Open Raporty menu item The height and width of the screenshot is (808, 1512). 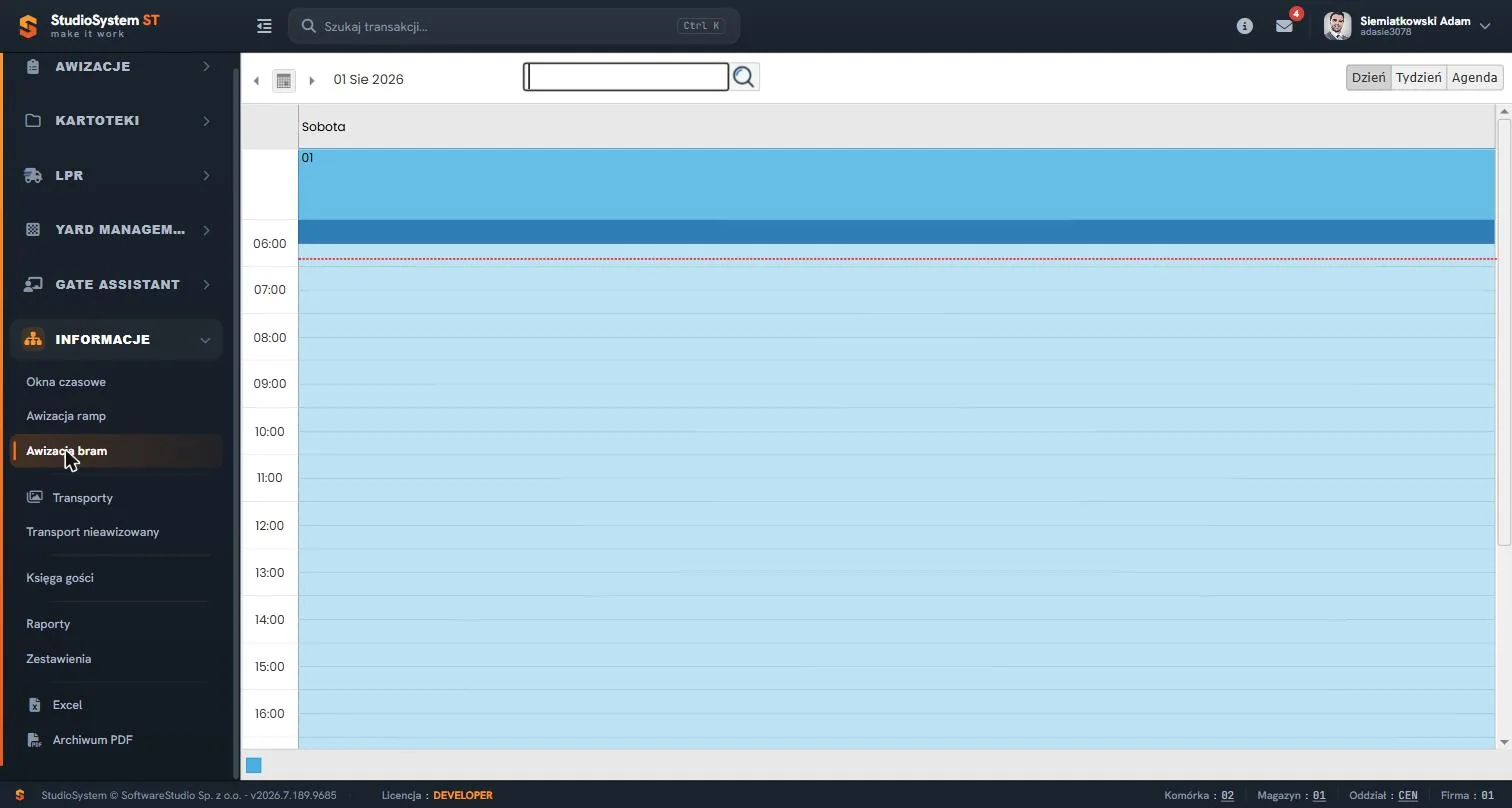48,624
